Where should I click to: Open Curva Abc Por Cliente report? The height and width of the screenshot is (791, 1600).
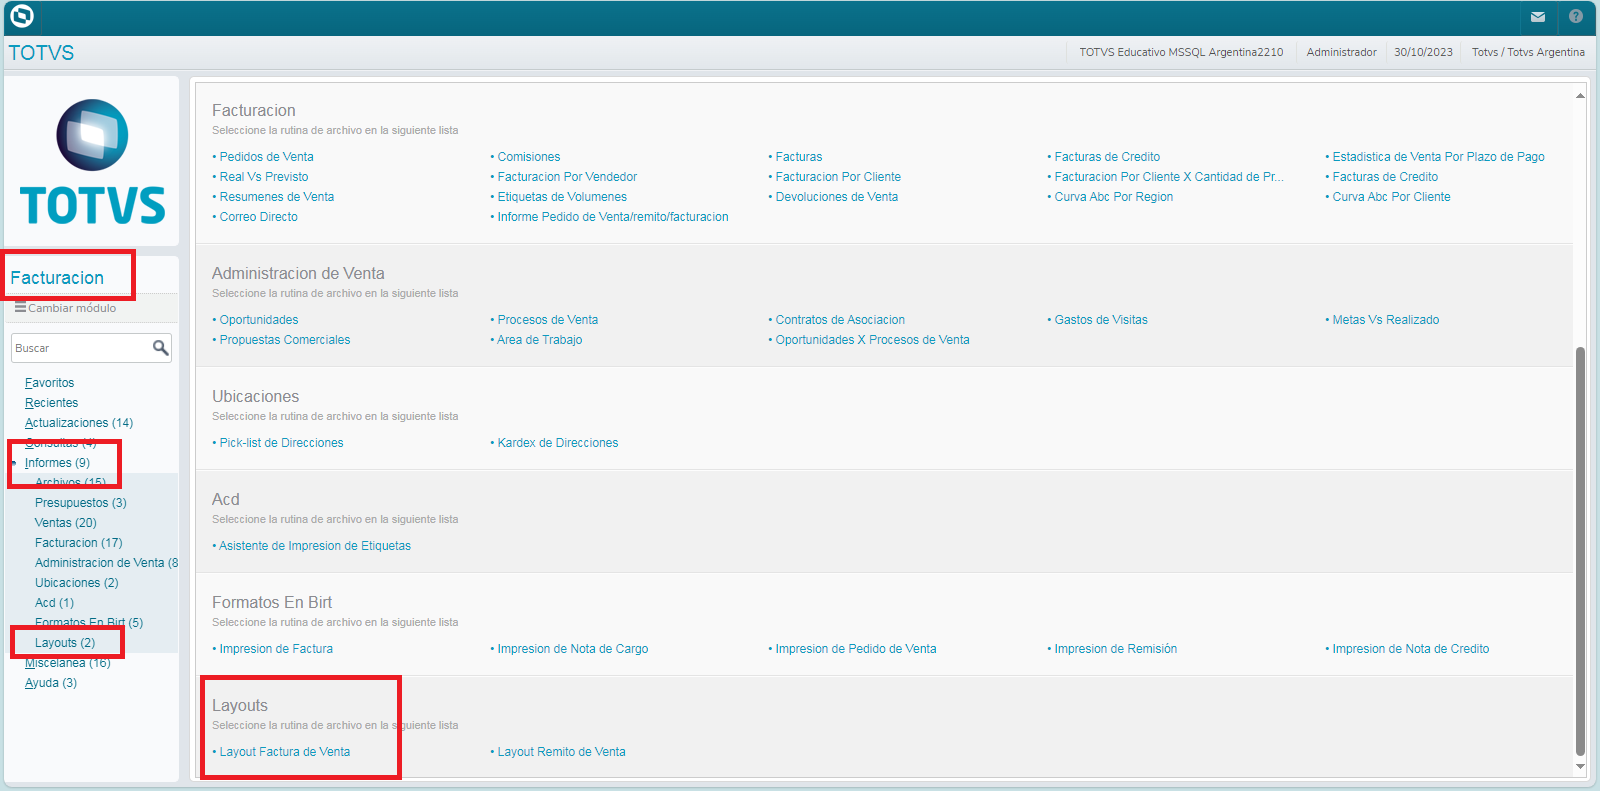click(x=1391, y=197)
